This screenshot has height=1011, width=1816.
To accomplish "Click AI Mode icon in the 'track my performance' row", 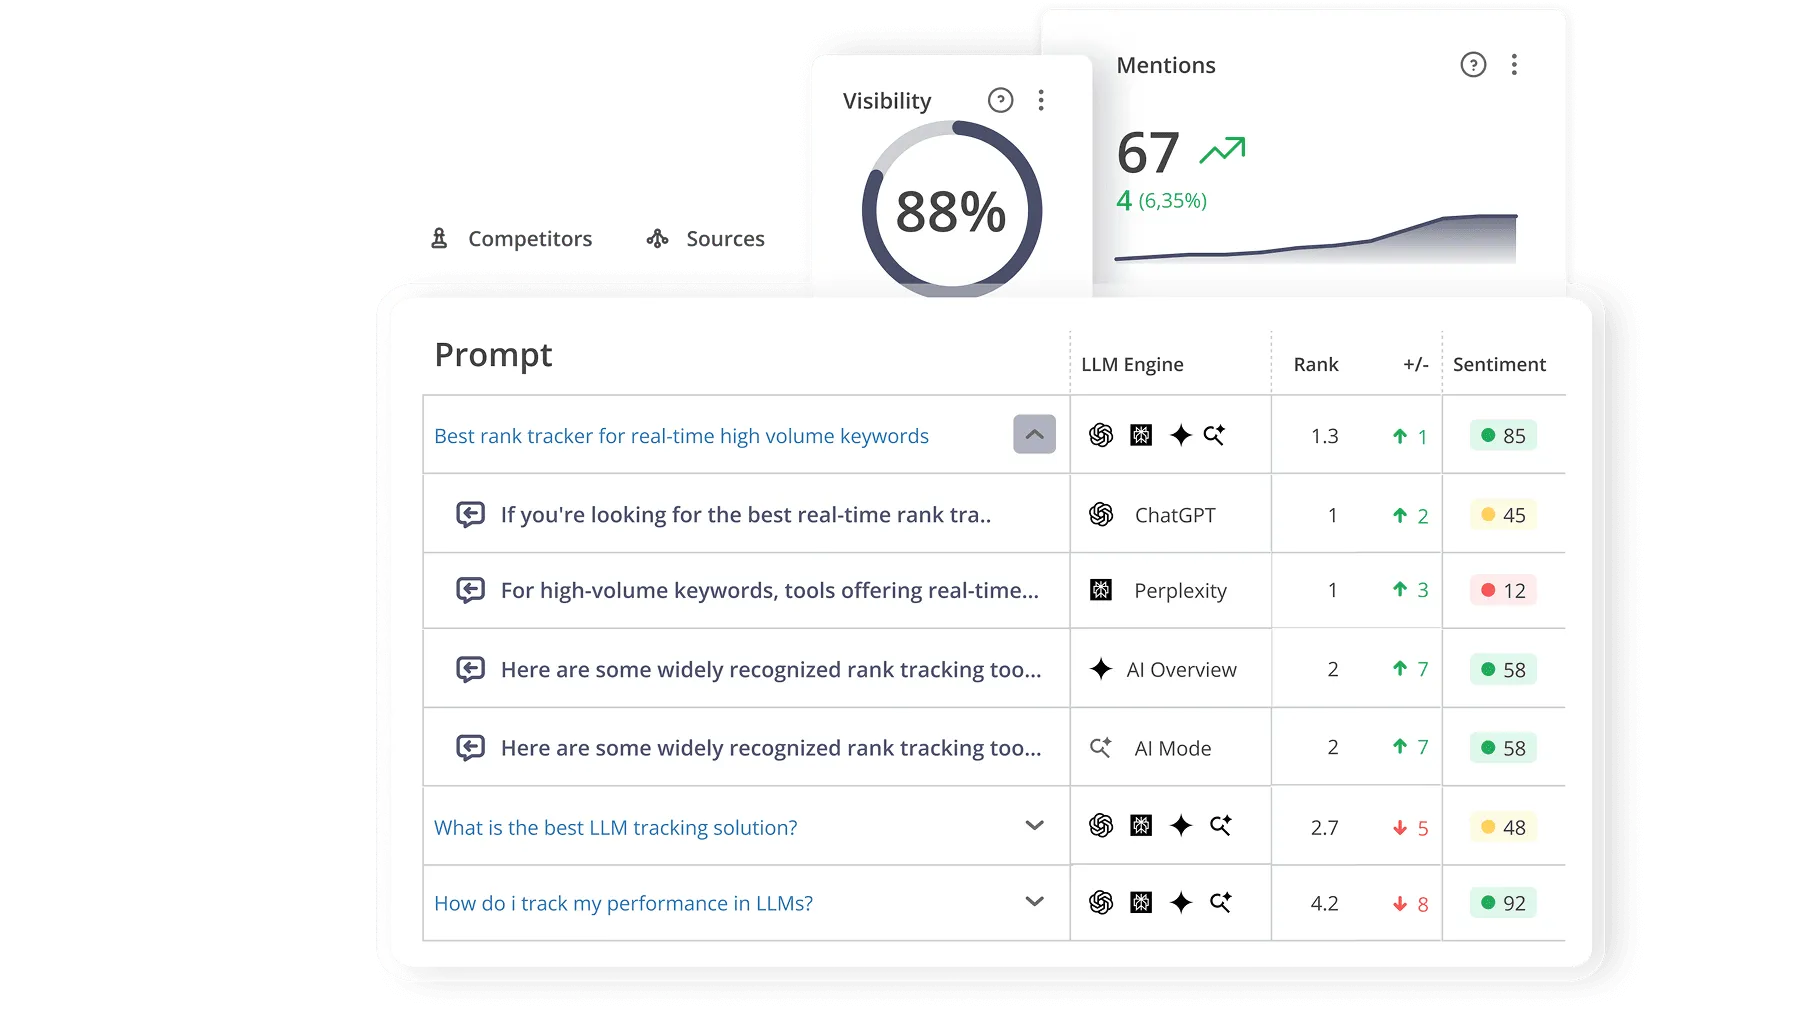I will [1221, 902].
